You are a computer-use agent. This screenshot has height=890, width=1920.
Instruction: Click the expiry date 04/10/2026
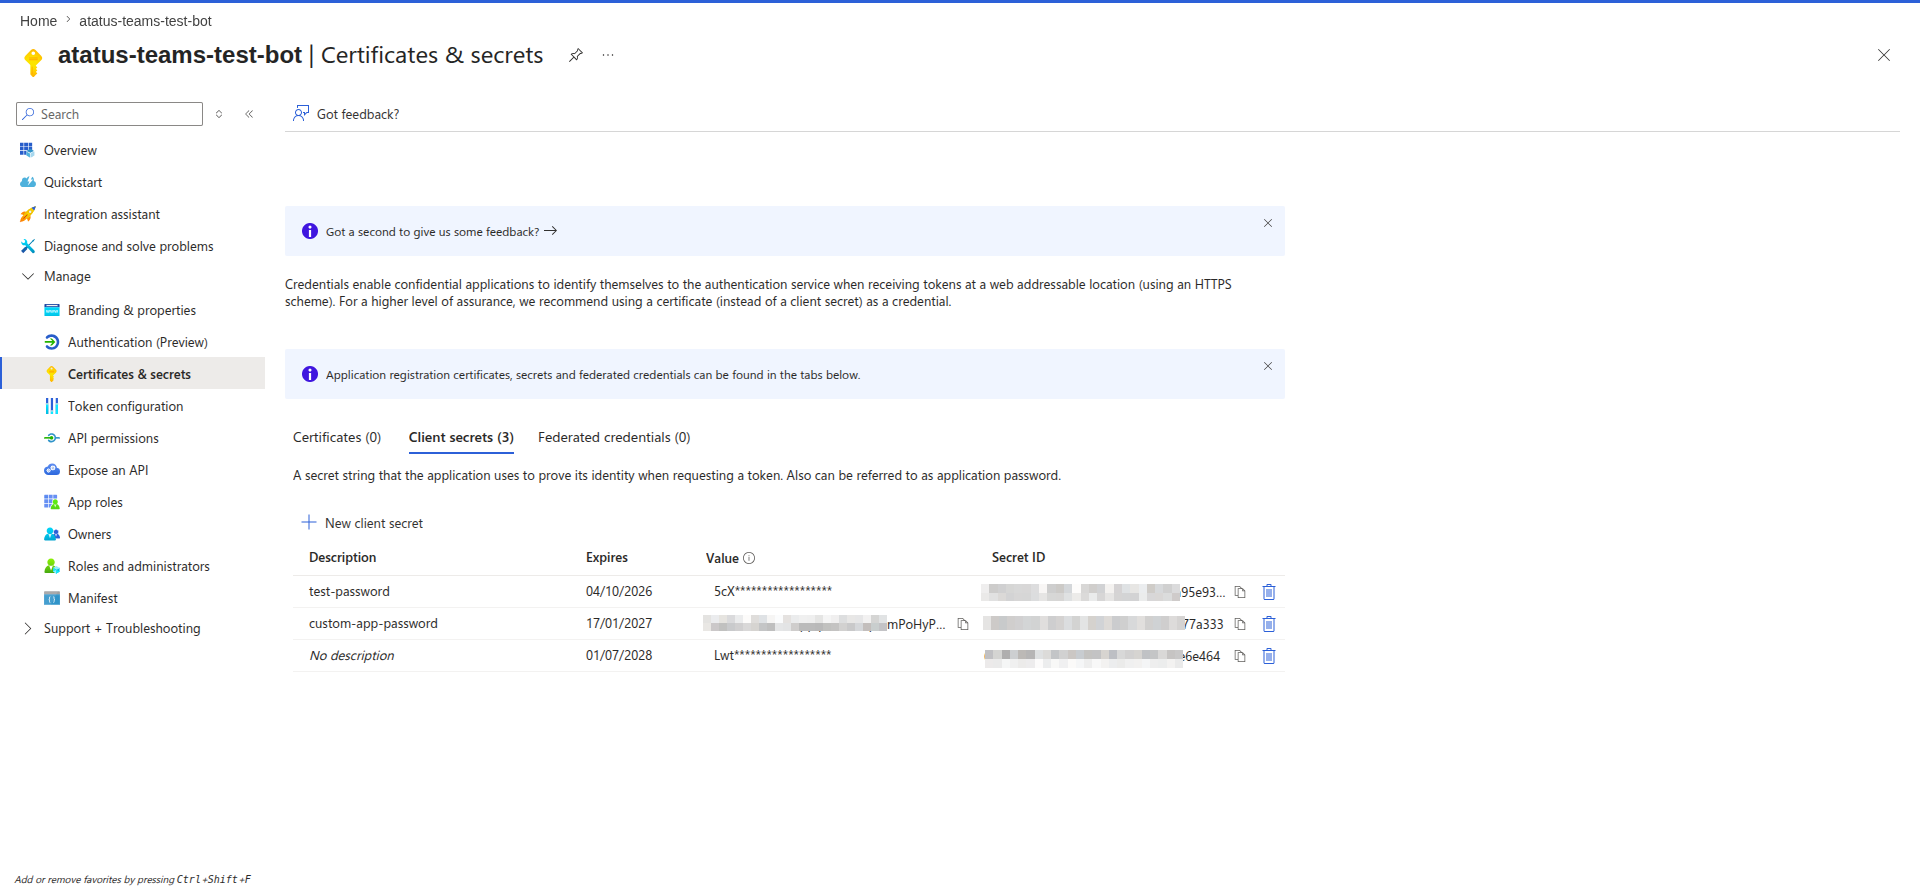[x=619, y=592]
